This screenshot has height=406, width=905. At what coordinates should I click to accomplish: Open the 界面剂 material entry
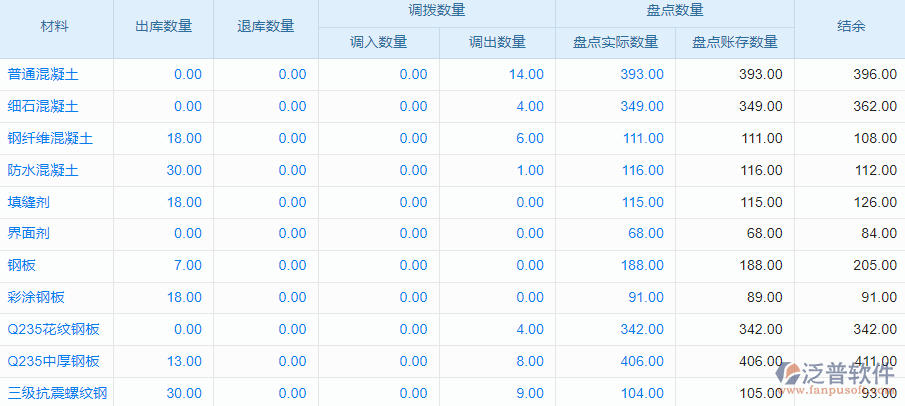pyautogui.click(x=29, y=233)
